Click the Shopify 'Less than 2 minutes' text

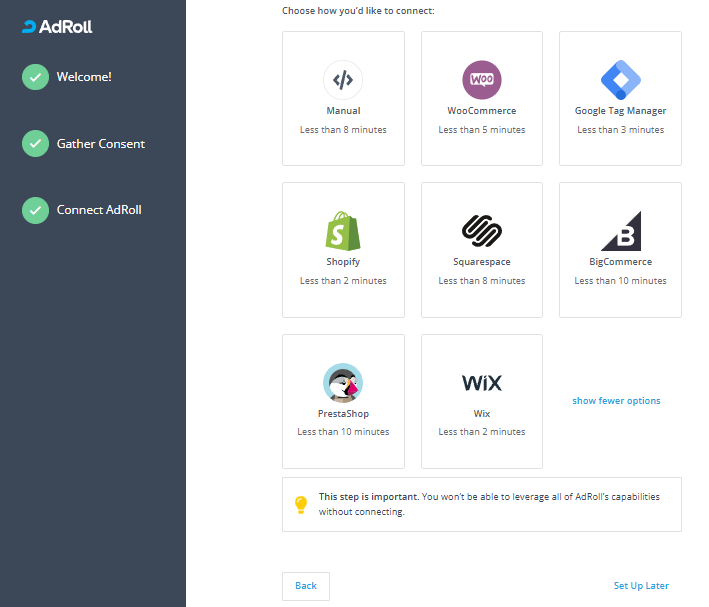(x=343, y=281)
